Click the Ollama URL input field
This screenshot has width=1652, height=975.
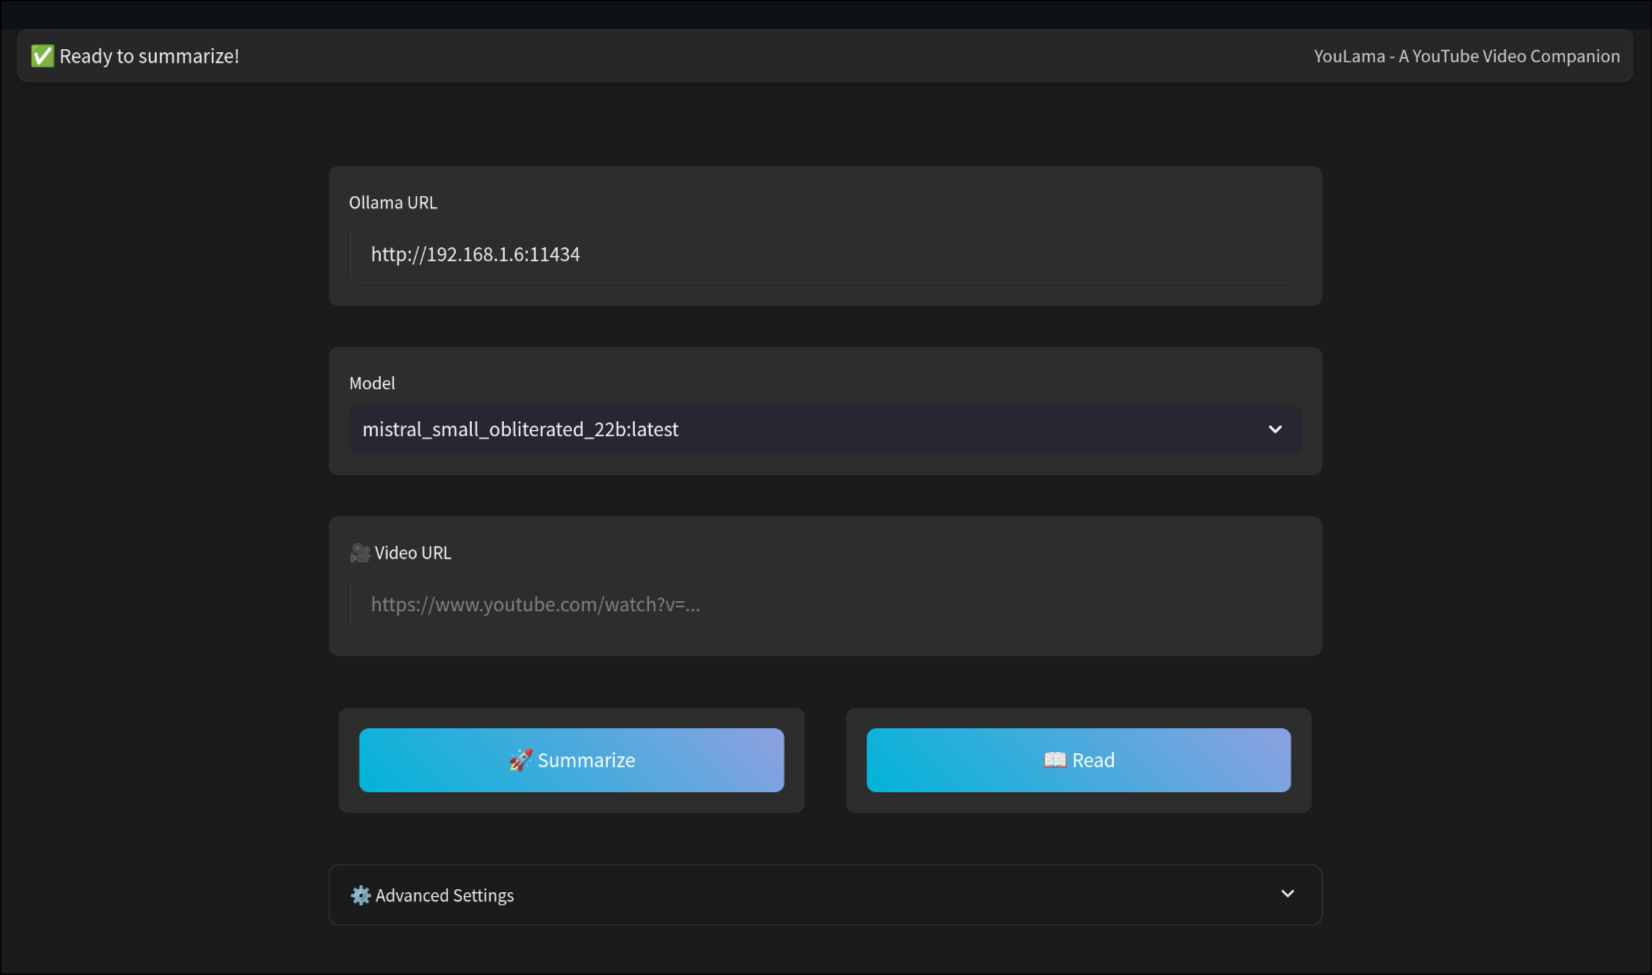[x=825, y=254]
